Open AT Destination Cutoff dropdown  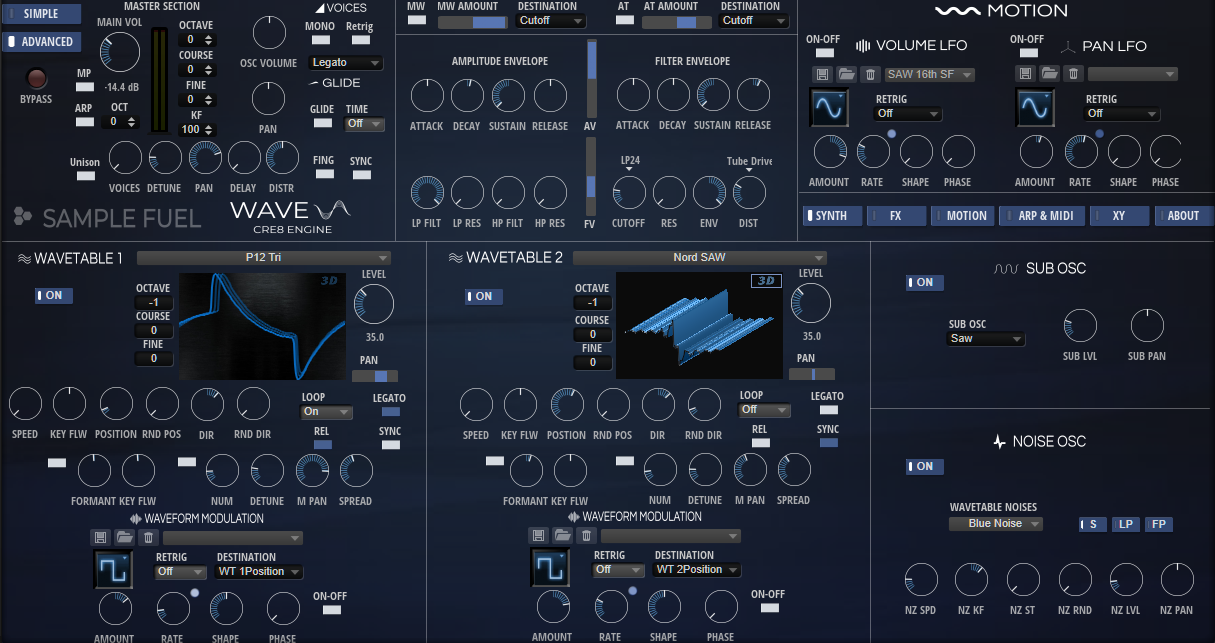click(754, 20)
